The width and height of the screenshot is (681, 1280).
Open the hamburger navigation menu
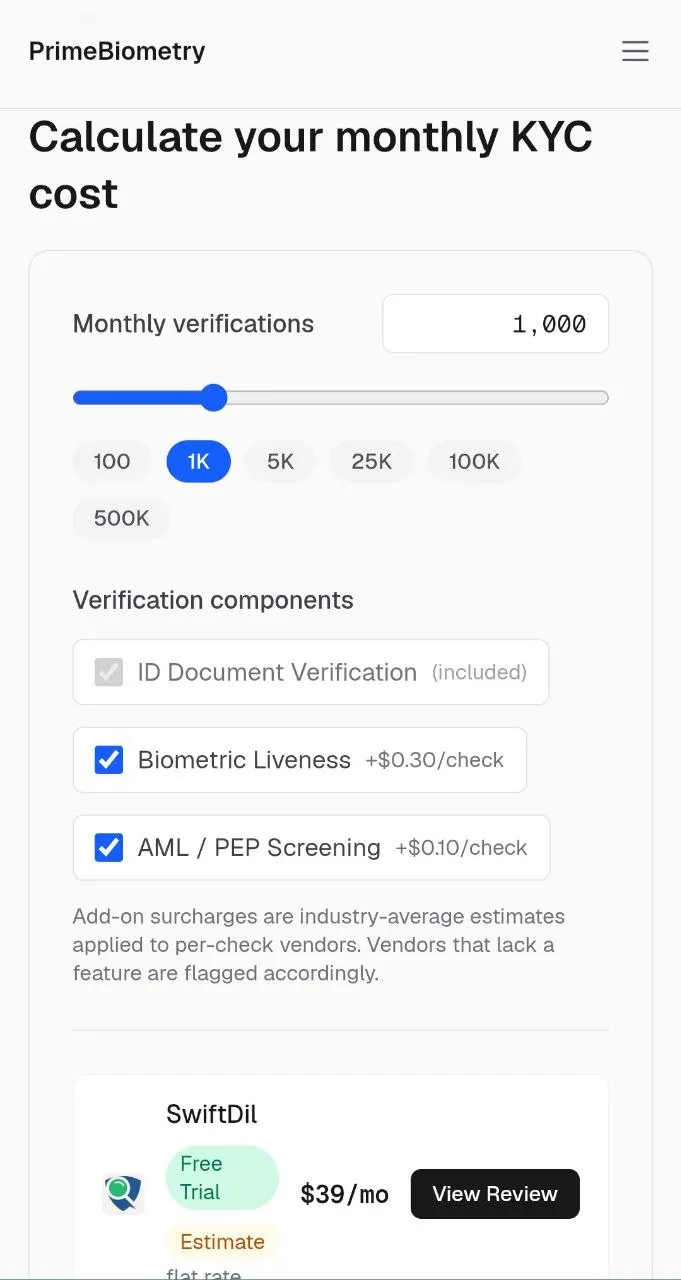coord(635,51)
